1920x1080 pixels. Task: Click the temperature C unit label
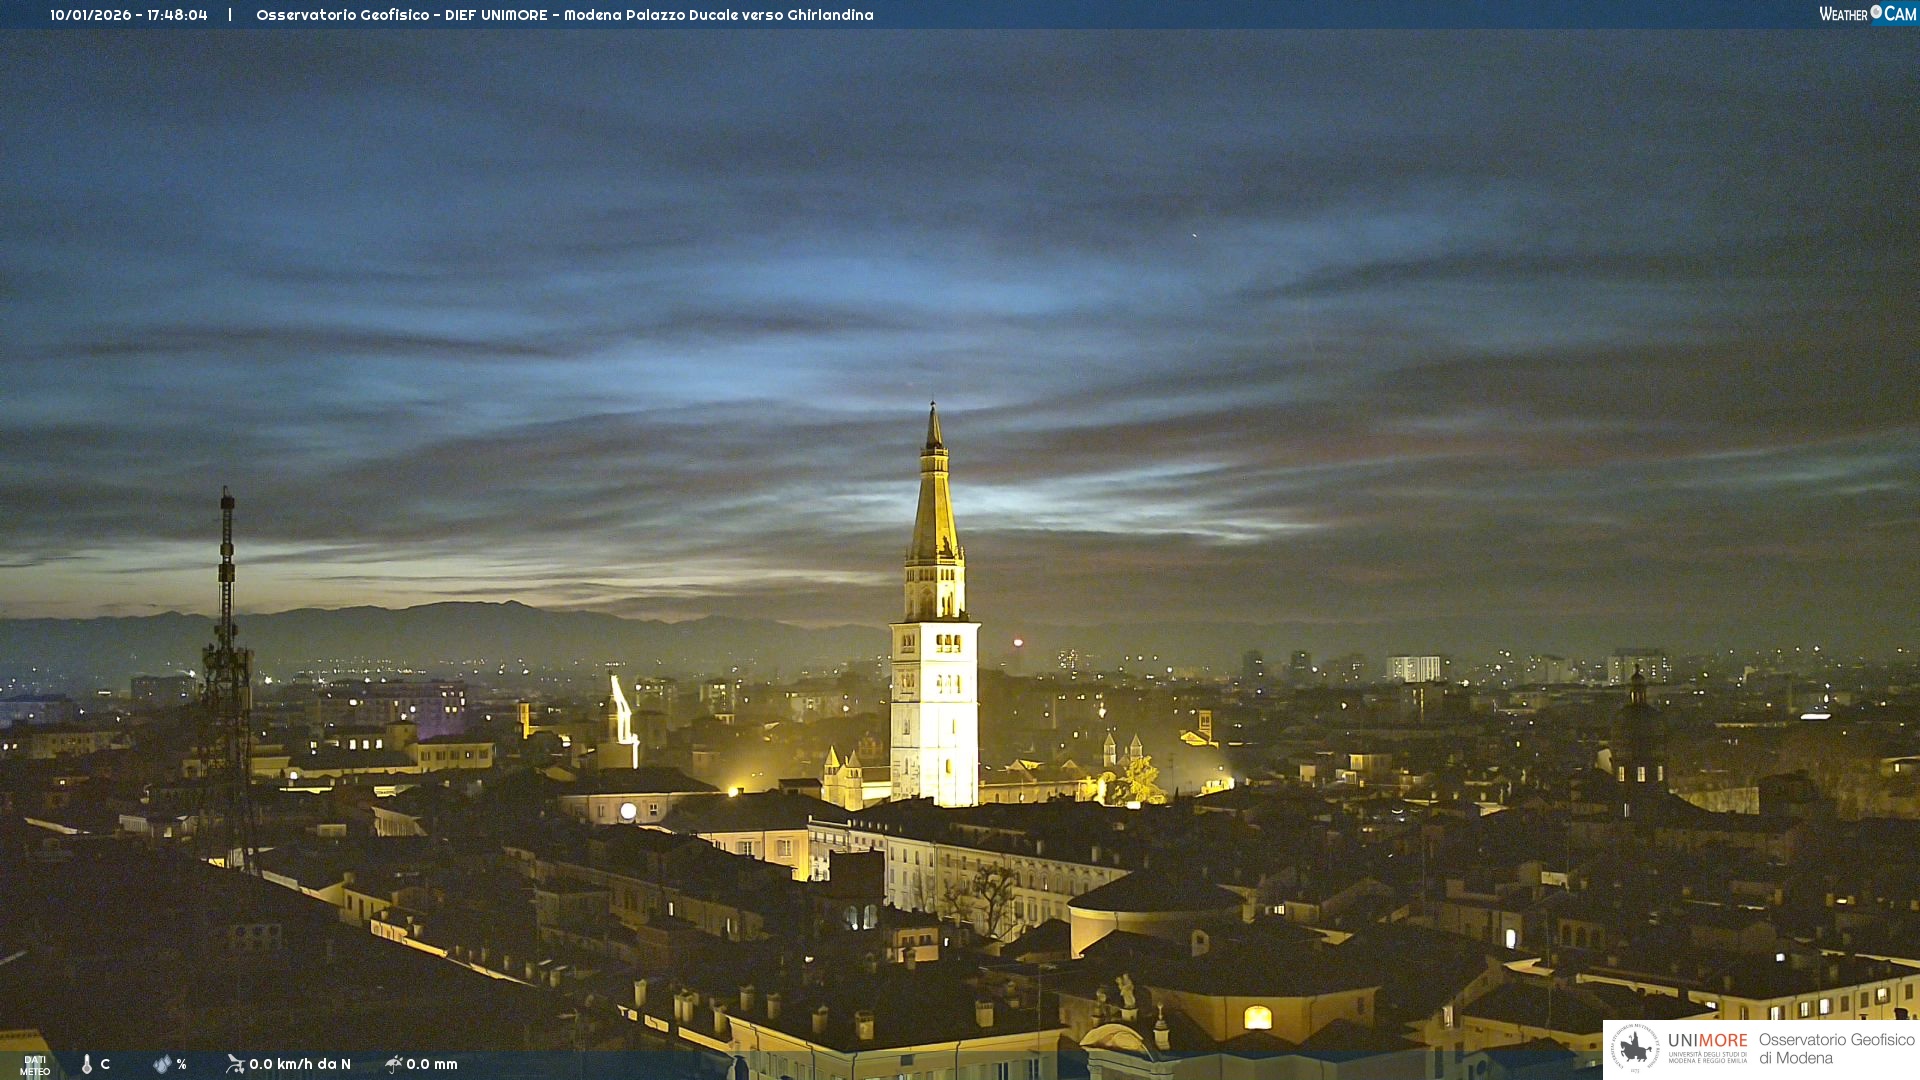click(x=105, y=1064)
